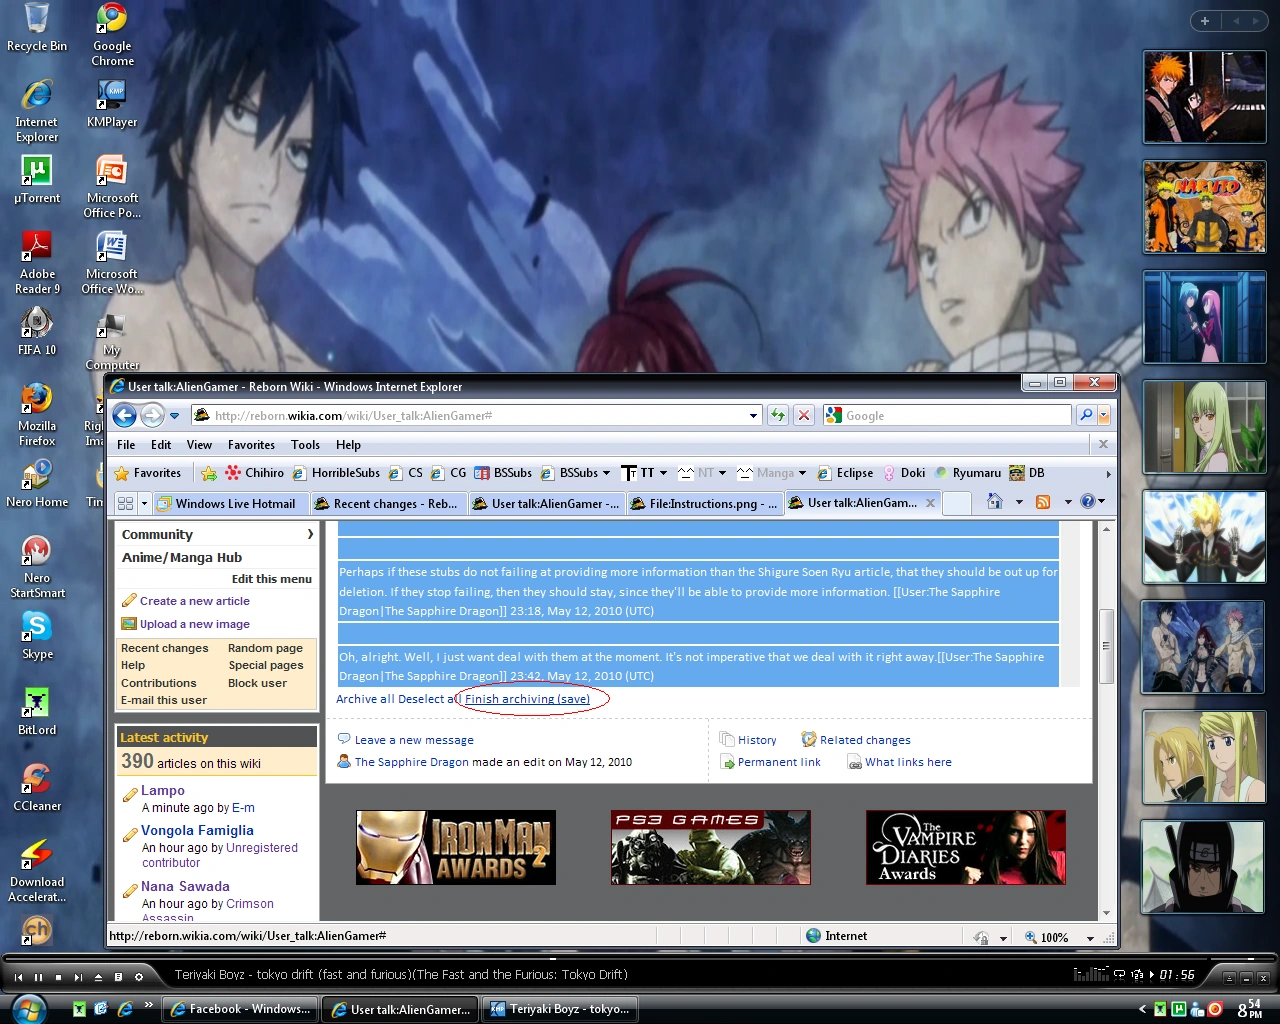
Task: Open the CCleaner desktop icon
Action: tap(37, 788)
